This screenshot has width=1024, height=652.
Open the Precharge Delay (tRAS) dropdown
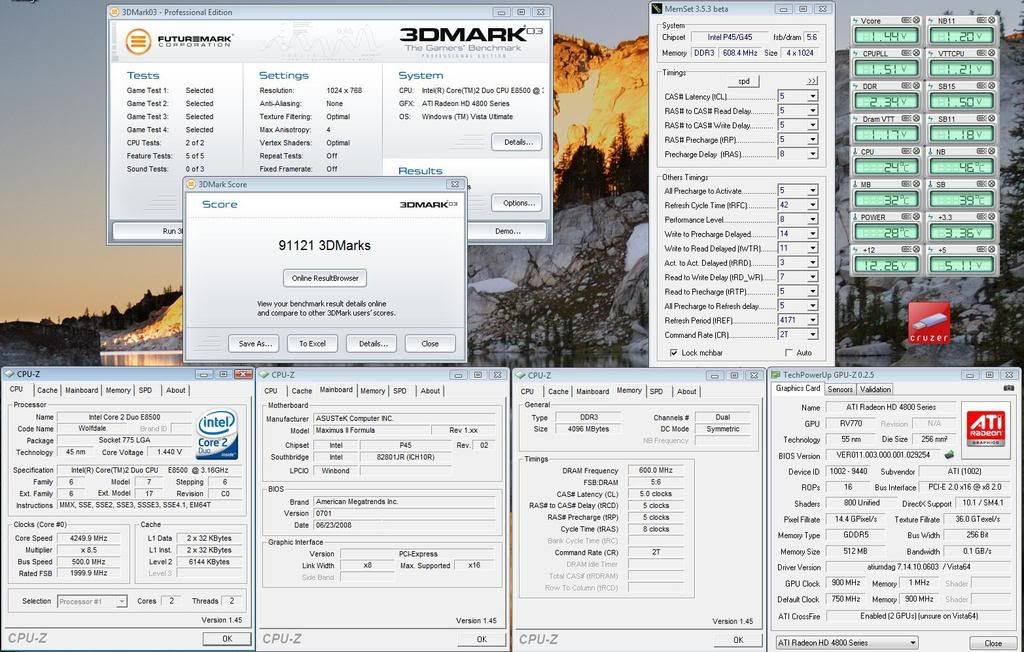click(x=812, y=154)
